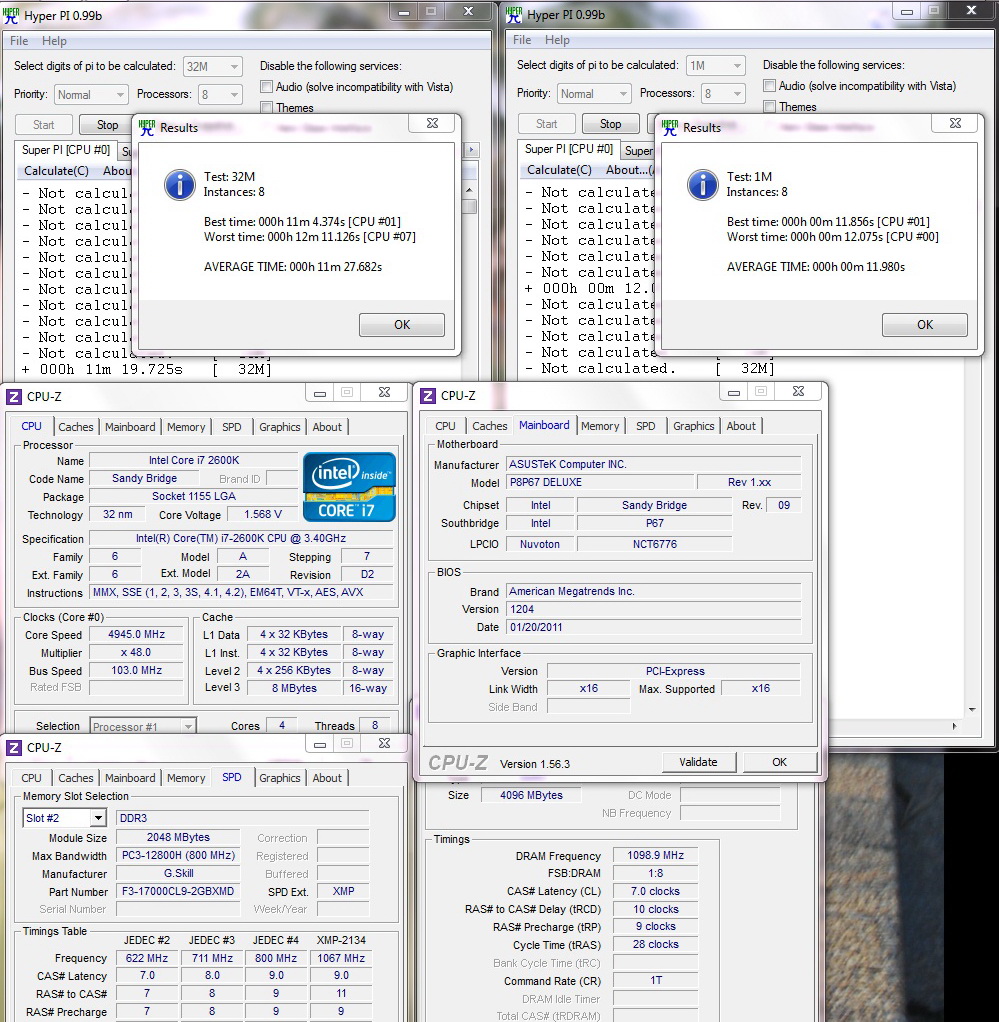Toggle Themes checkbox in right Hyper PI
999x1022 pixels.
pyautogui.click(x=769, y=106)
